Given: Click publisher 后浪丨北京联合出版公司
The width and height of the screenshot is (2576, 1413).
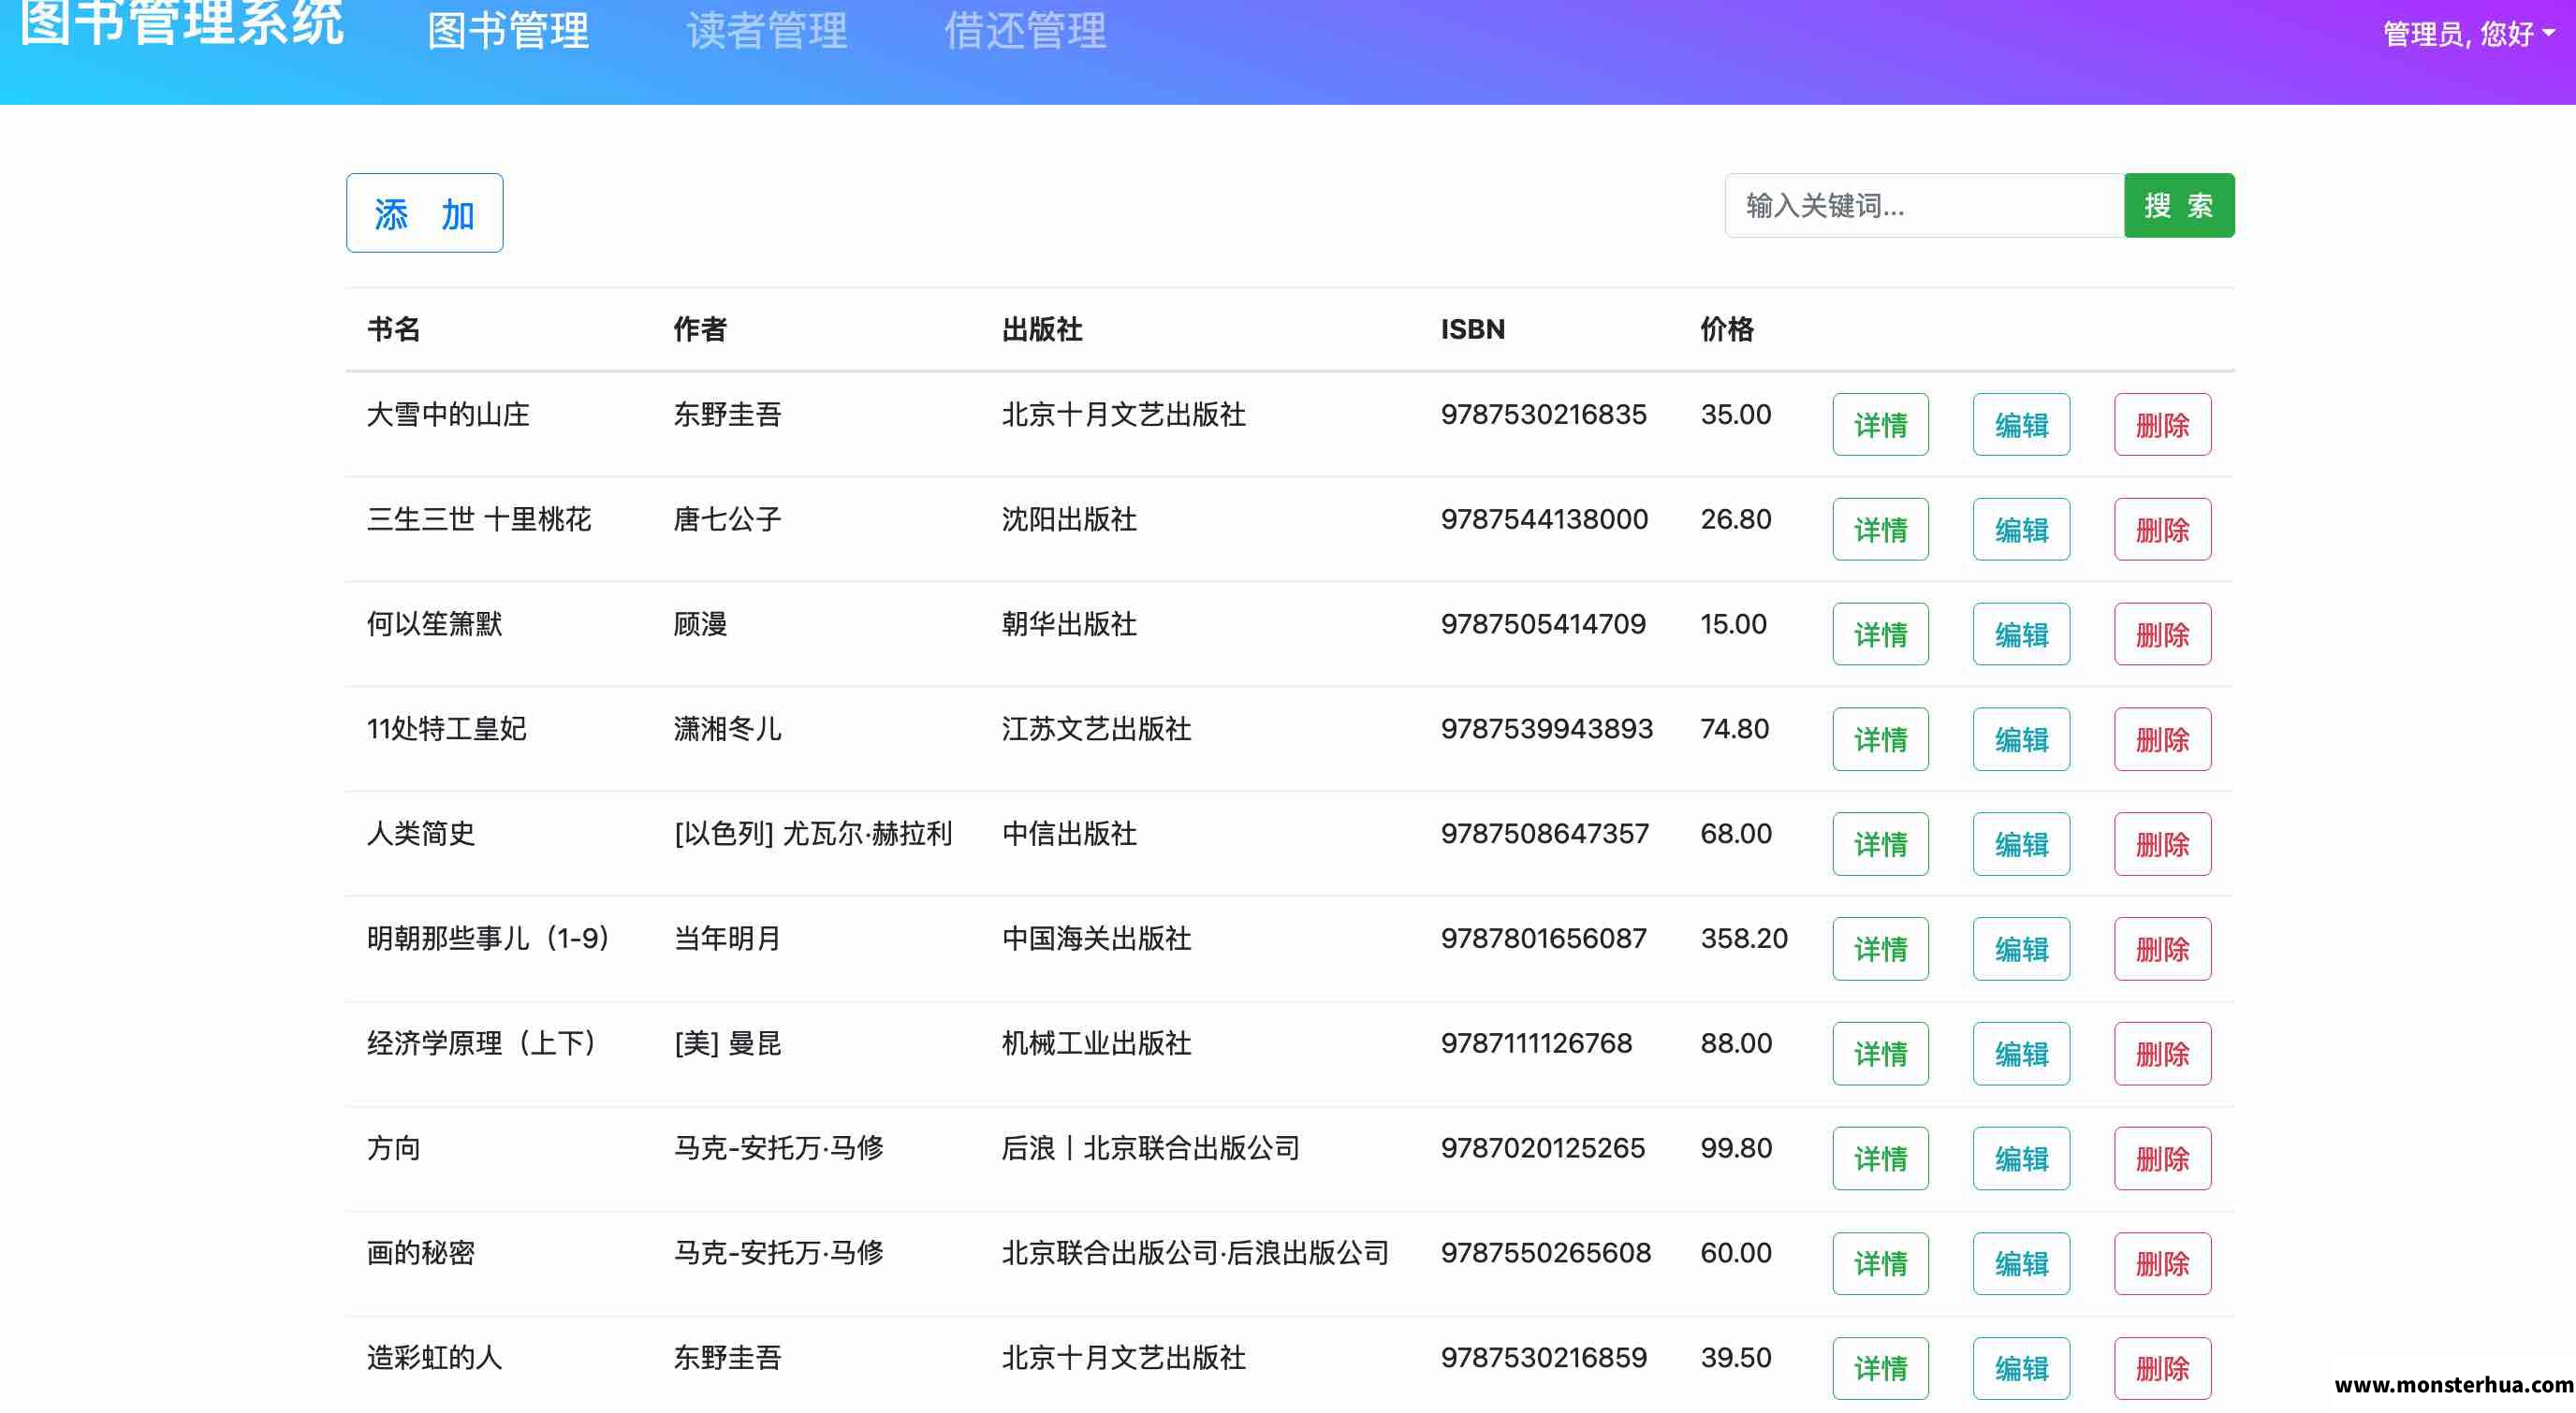Looking at the screenshot, I should point(1151,1148).
